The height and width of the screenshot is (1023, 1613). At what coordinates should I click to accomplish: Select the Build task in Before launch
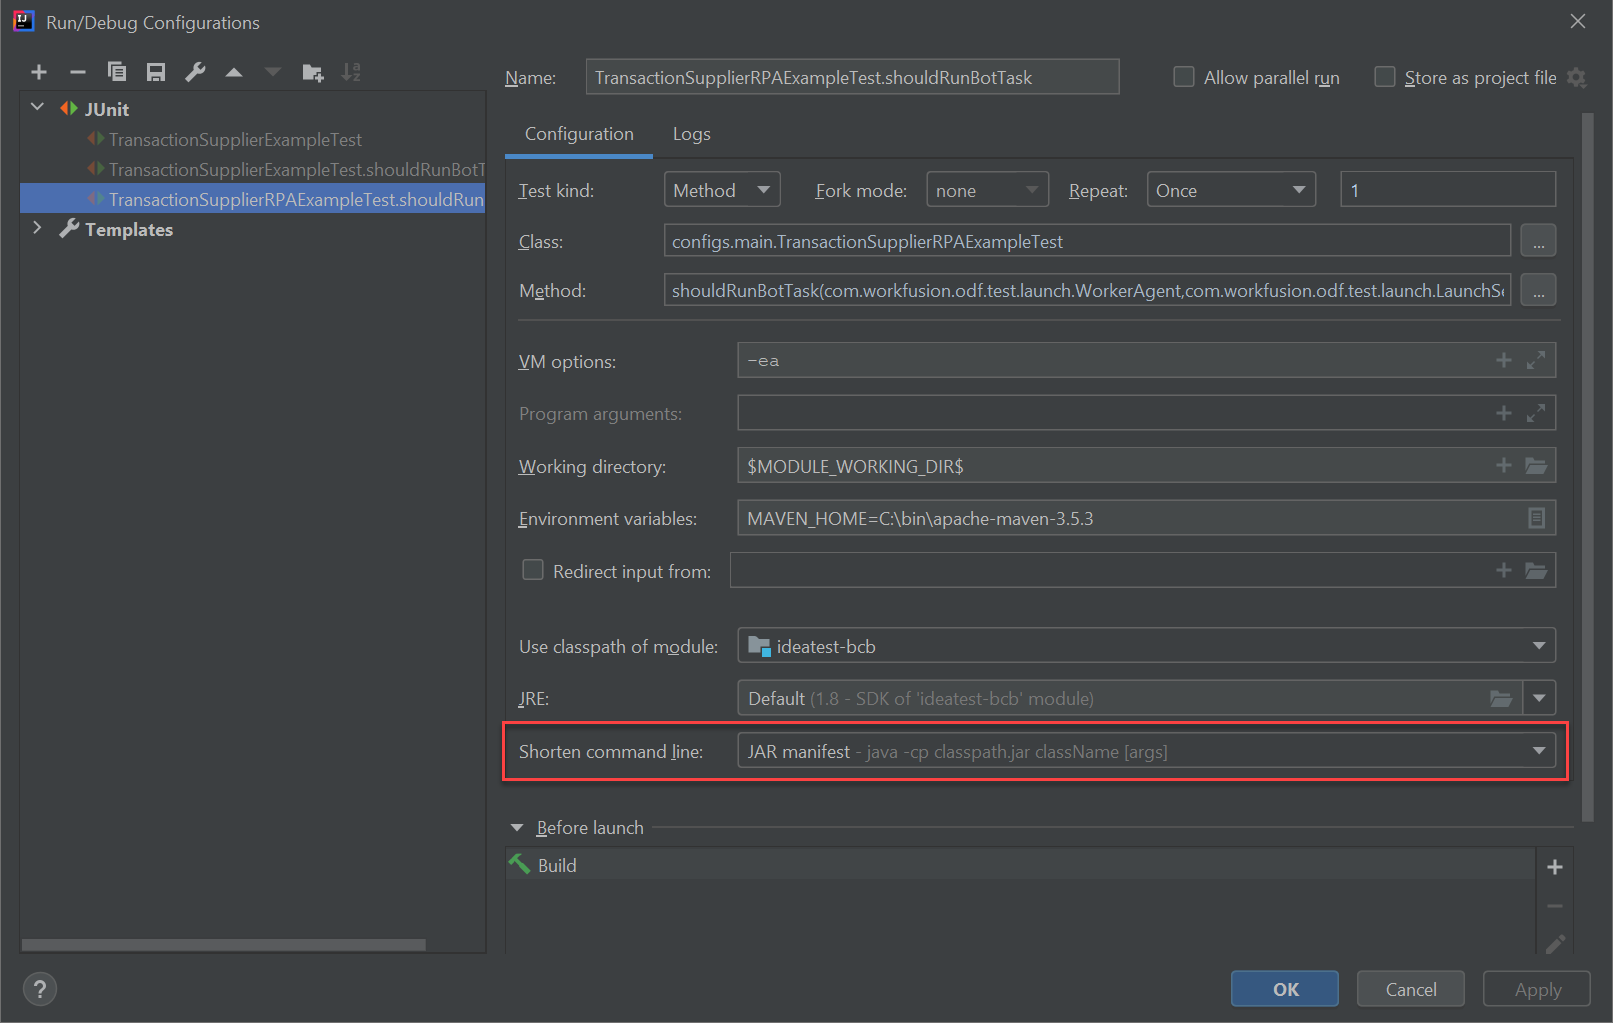1020,865
